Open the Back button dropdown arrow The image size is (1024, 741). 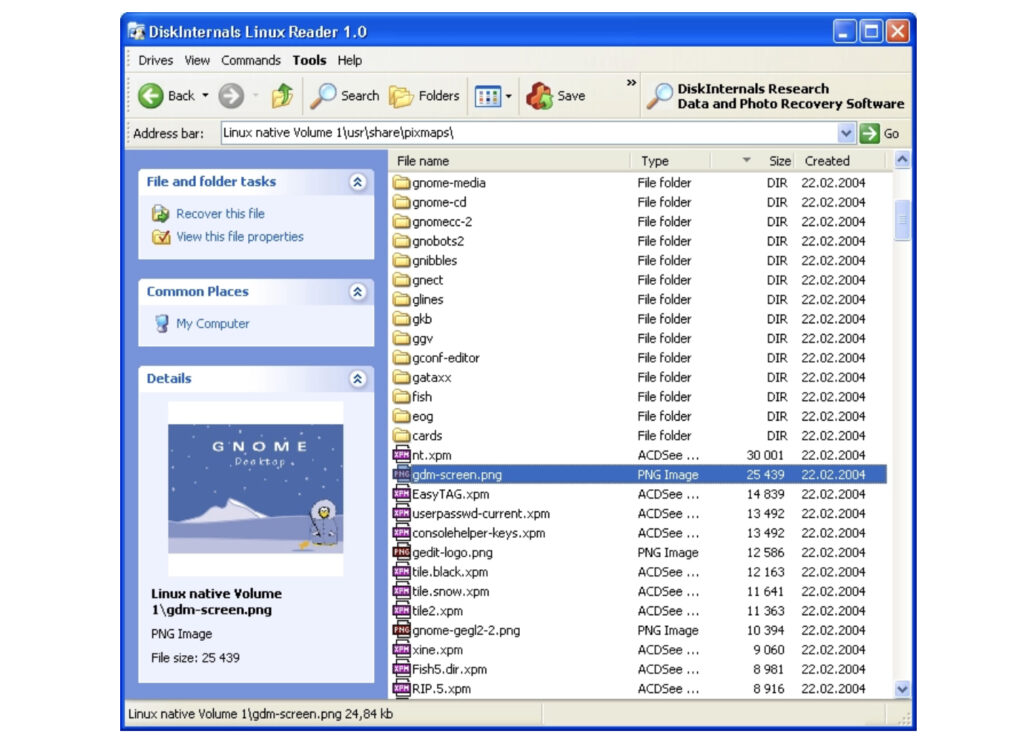[x=206, y=95]
